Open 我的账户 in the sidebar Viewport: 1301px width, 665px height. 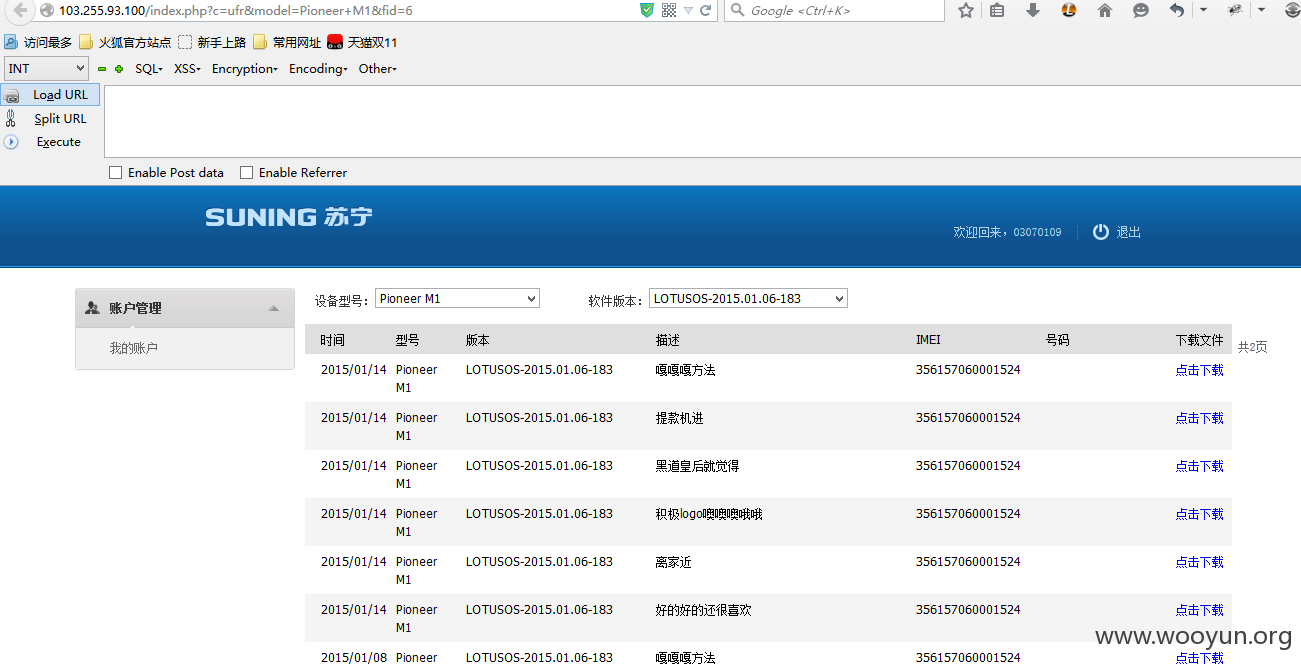pyautogui.click(x=133, y=348)
